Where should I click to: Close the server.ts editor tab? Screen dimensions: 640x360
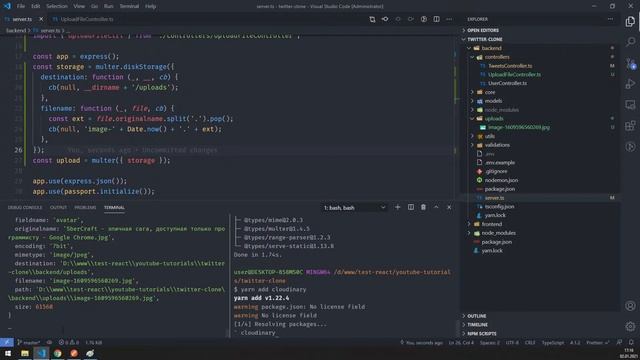click(41, 19)
